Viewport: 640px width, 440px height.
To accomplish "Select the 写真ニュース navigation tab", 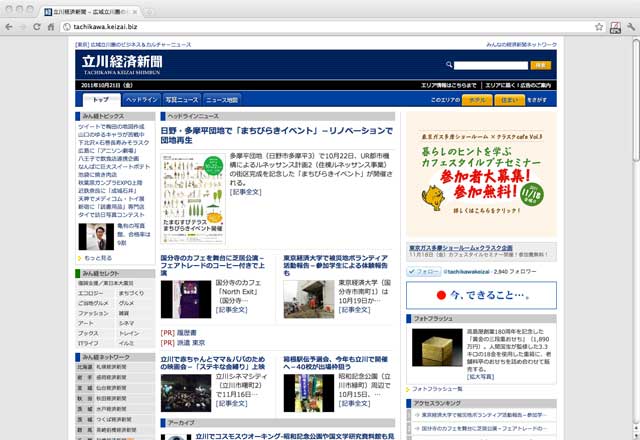I will (x=182, y=100).
